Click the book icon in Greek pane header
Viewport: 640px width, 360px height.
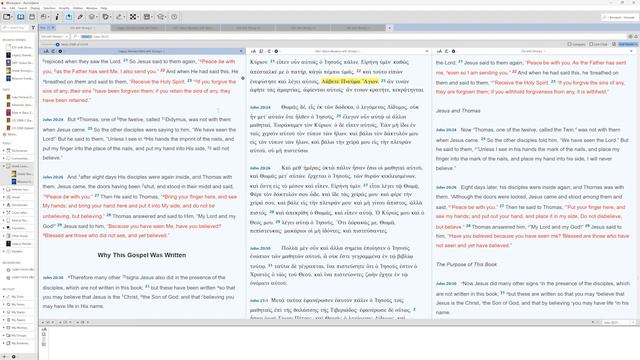pyautogui.click(x=262, y=51)
